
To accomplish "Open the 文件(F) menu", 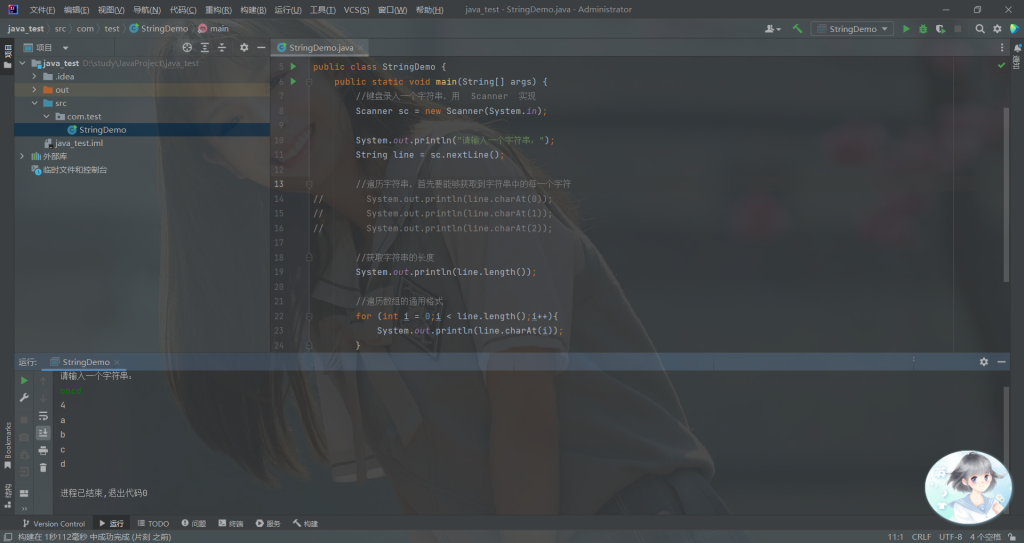I will (42, 9).
